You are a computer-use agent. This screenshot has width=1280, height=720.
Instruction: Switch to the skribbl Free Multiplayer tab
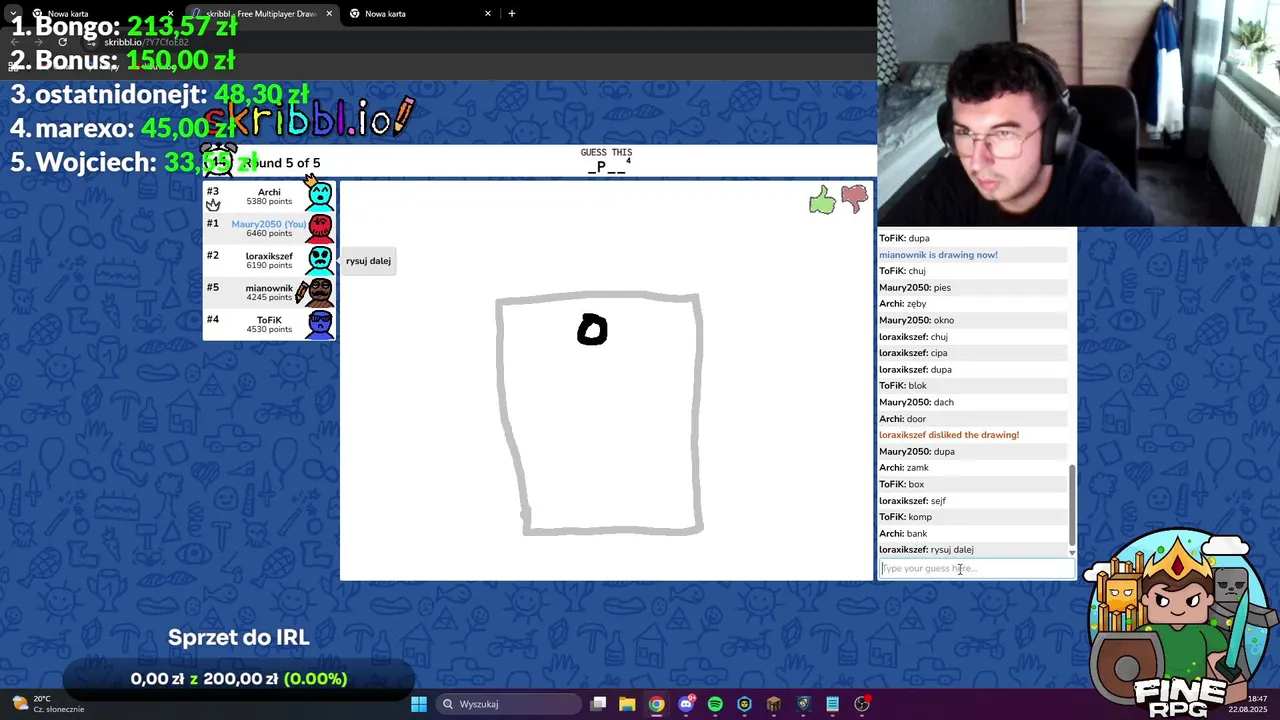[262, 14]
